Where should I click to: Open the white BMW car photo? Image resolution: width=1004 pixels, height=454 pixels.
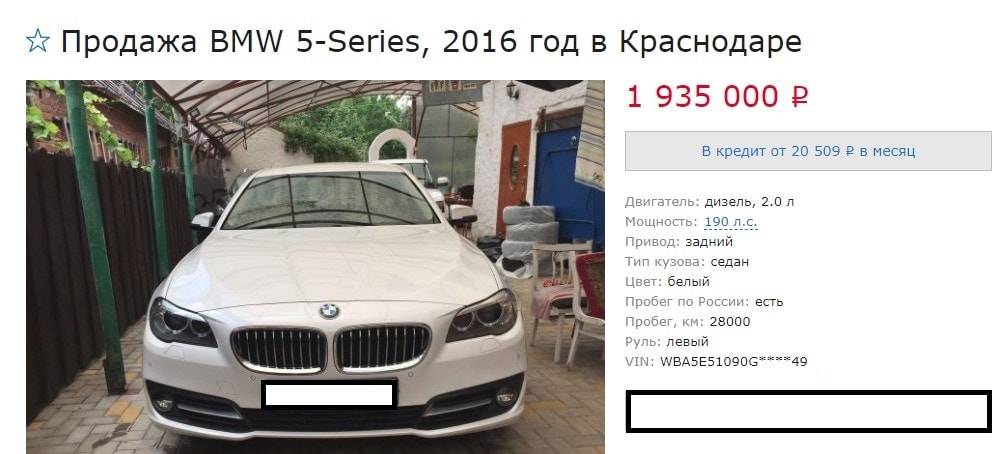pos(315,267)
